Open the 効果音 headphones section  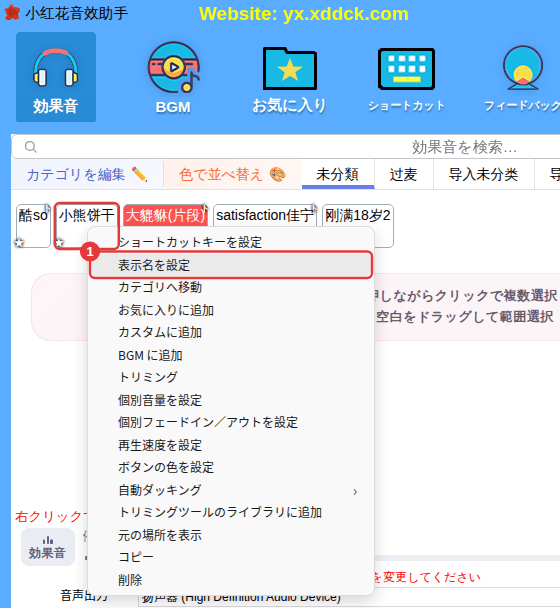point(56,77)
